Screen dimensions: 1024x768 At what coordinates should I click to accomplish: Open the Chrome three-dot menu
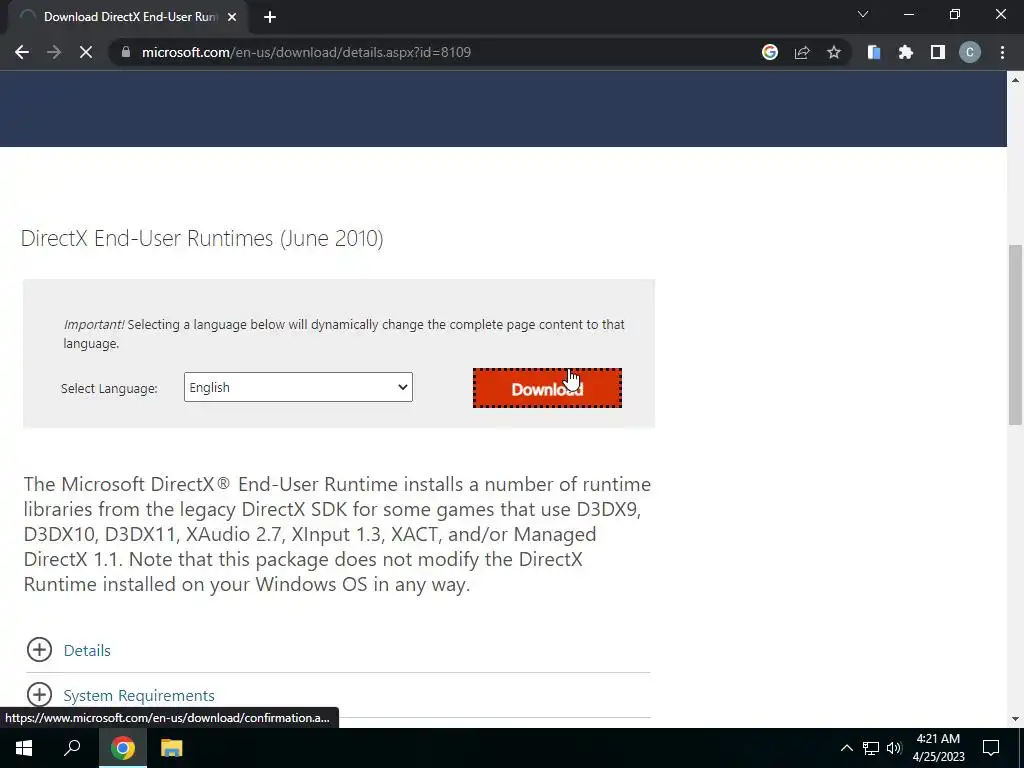pos(1002,52)
